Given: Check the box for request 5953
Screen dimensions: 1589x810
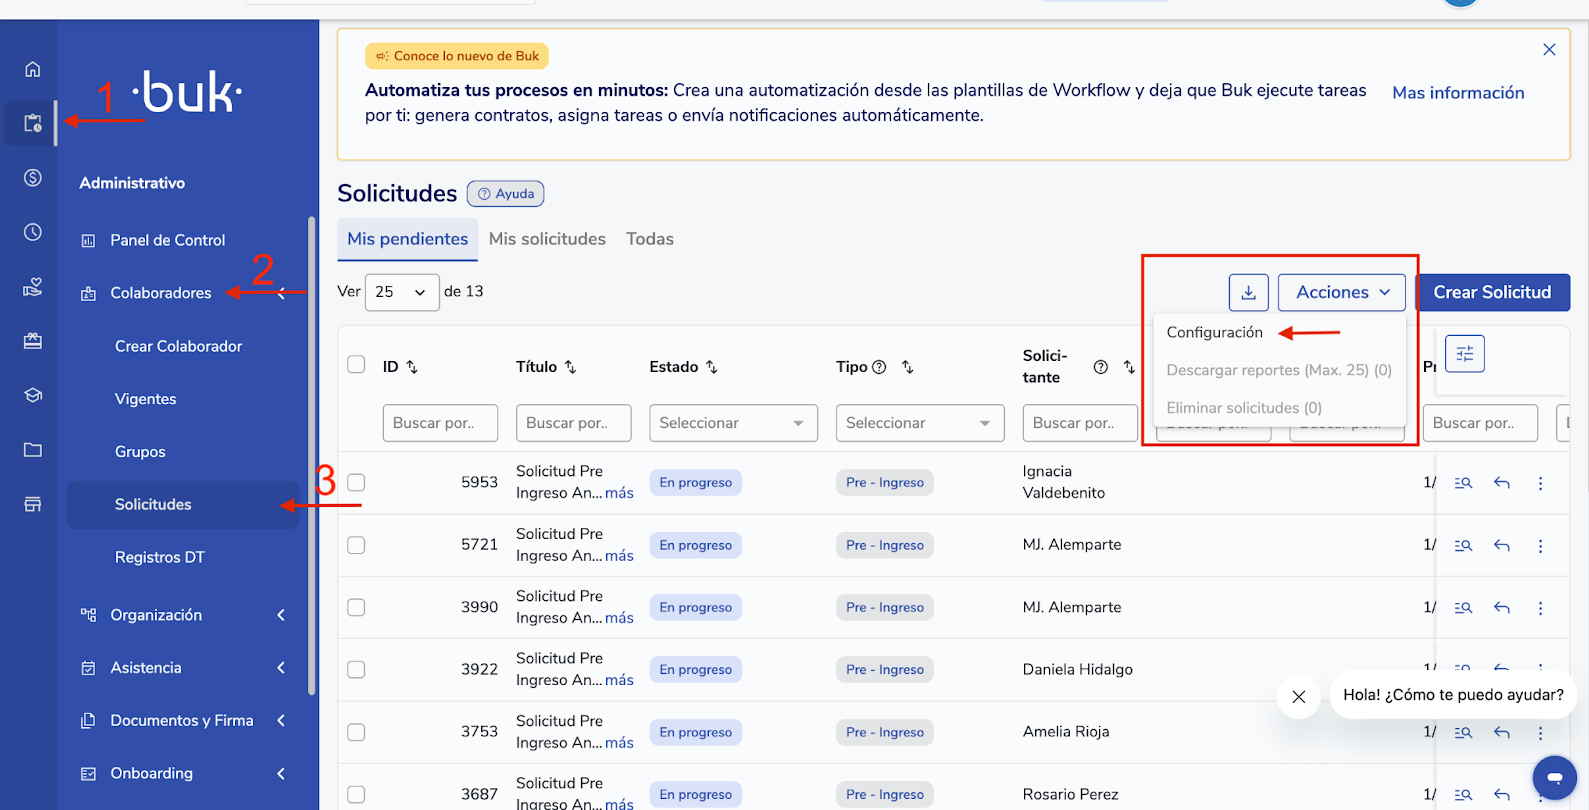Looking at the screenshot, I should [x=356, y=482].
